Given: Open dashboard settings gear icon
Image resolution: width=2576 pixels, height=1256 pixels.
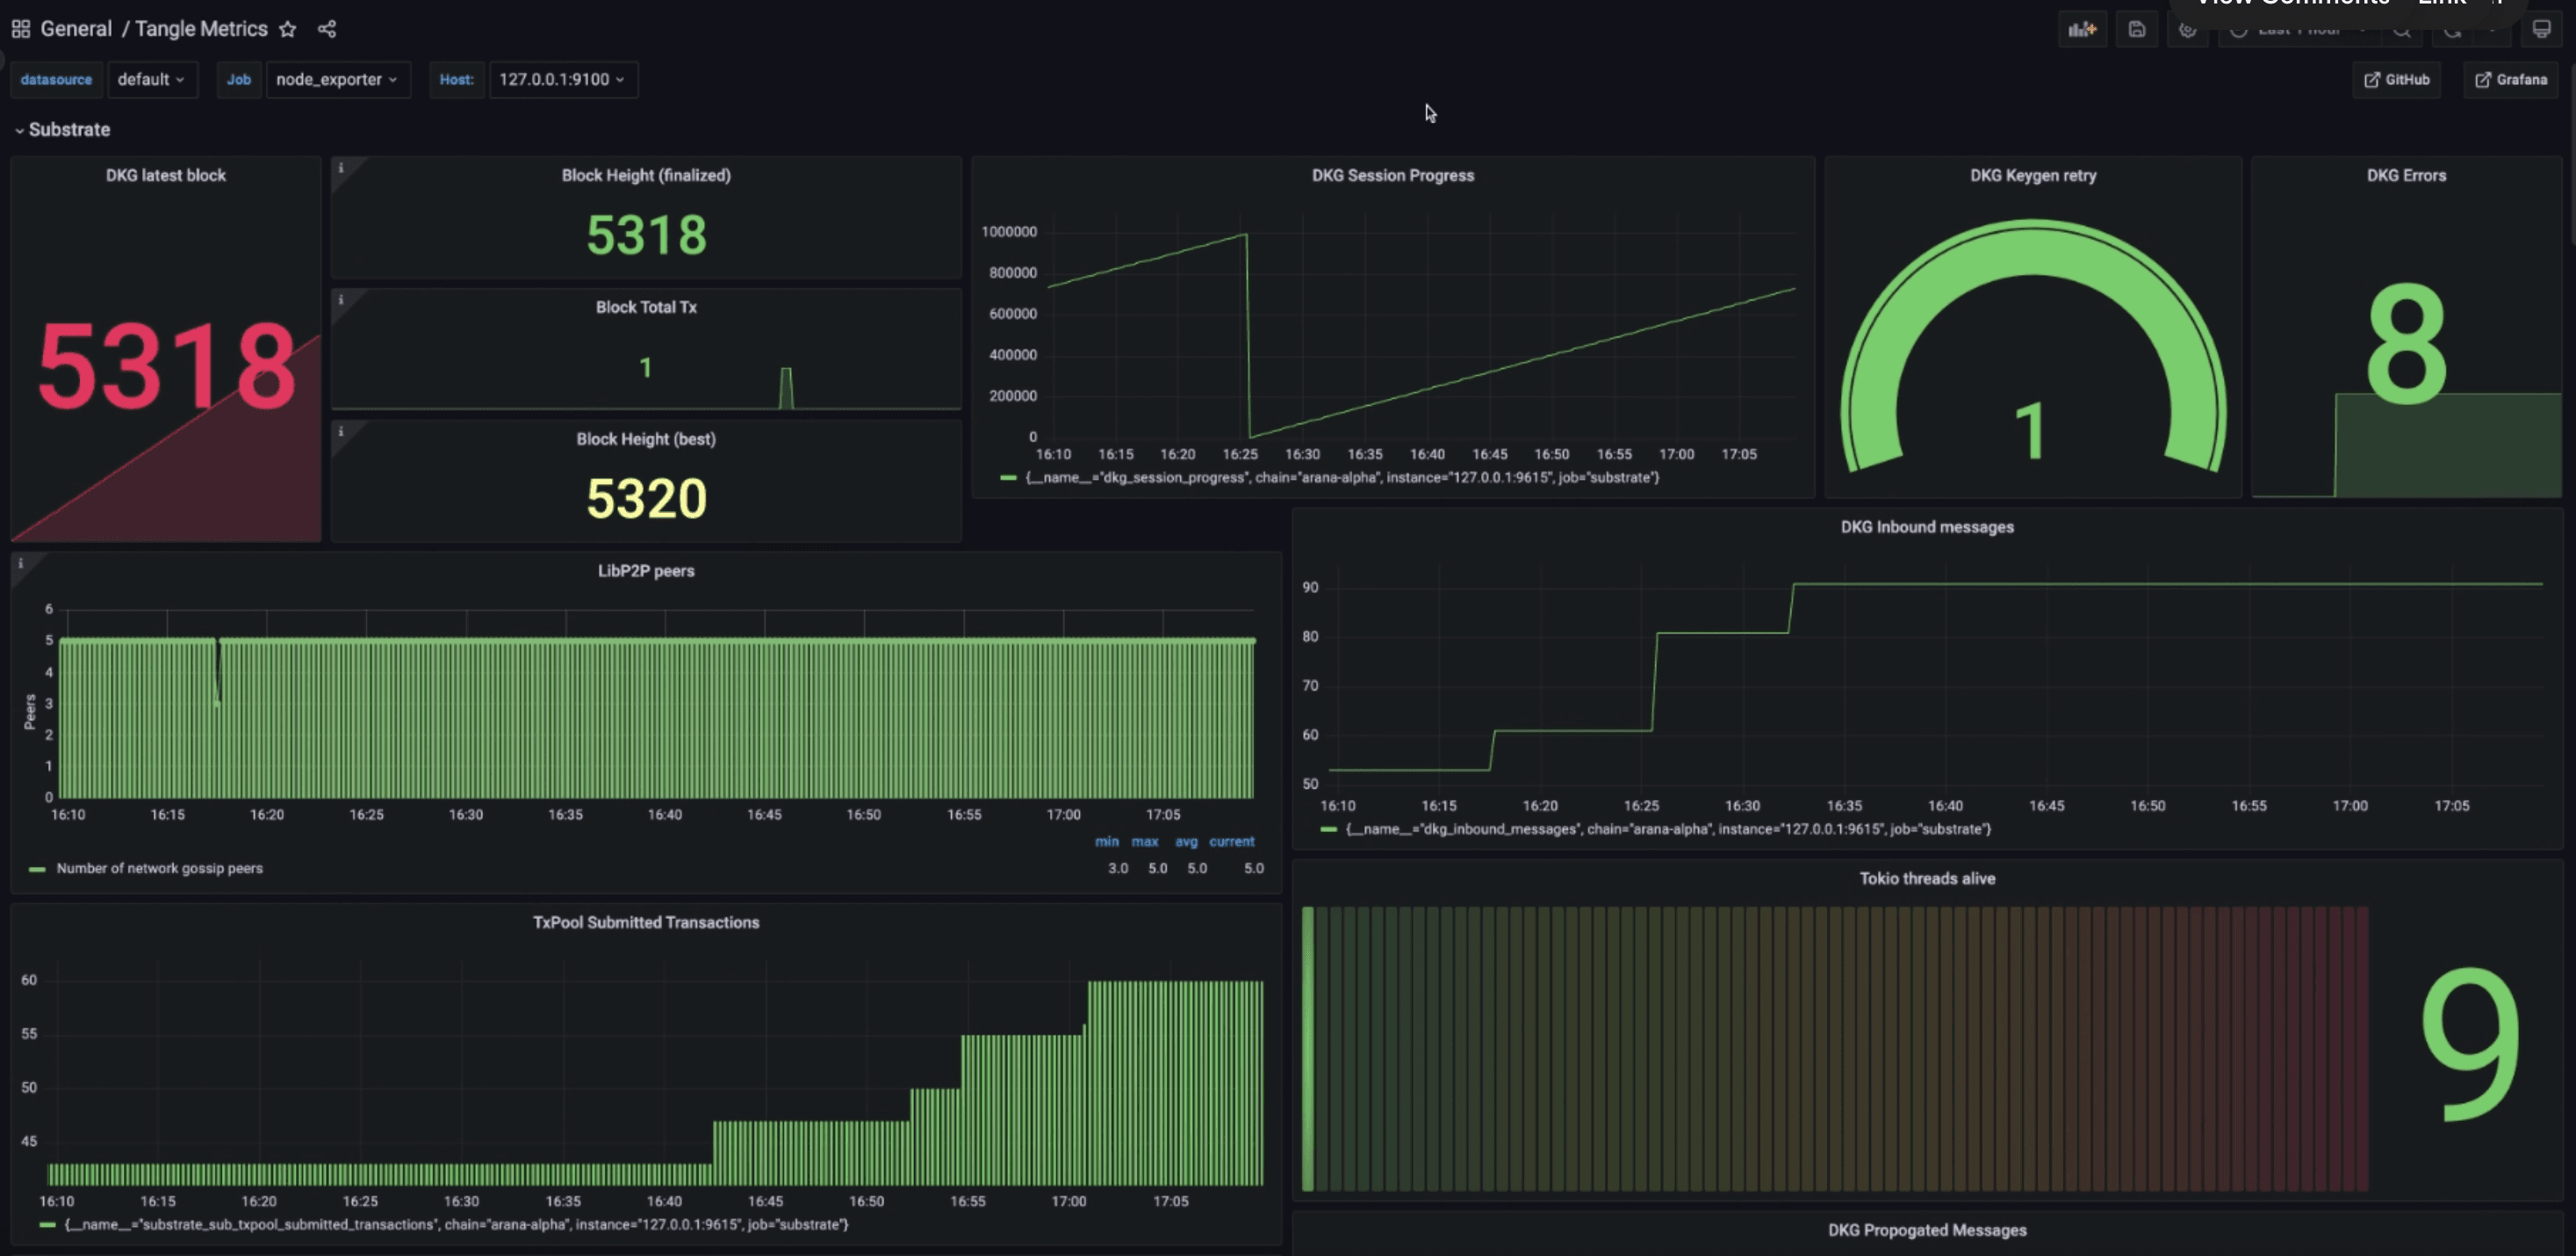Looking at the screenshot, I should pyautogui.click(x=2187, y=29).
